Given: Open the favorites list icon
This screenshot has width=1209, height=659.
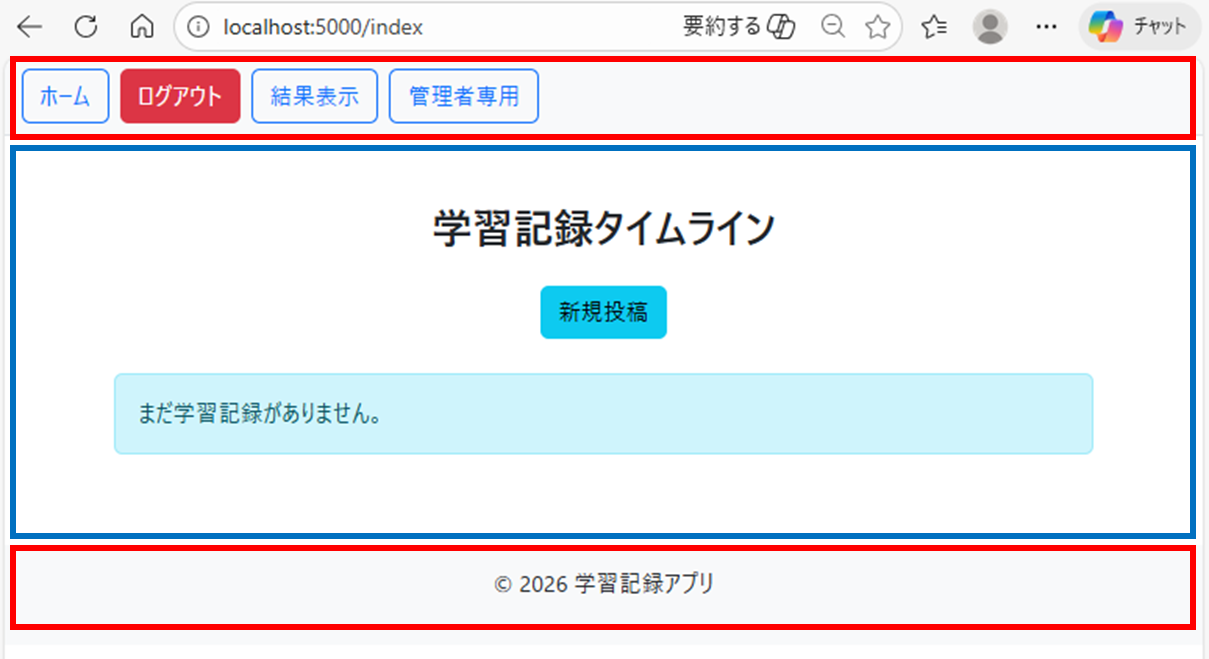Looking at the screenshot, I should pyautogui.click(x=935, y=27).
